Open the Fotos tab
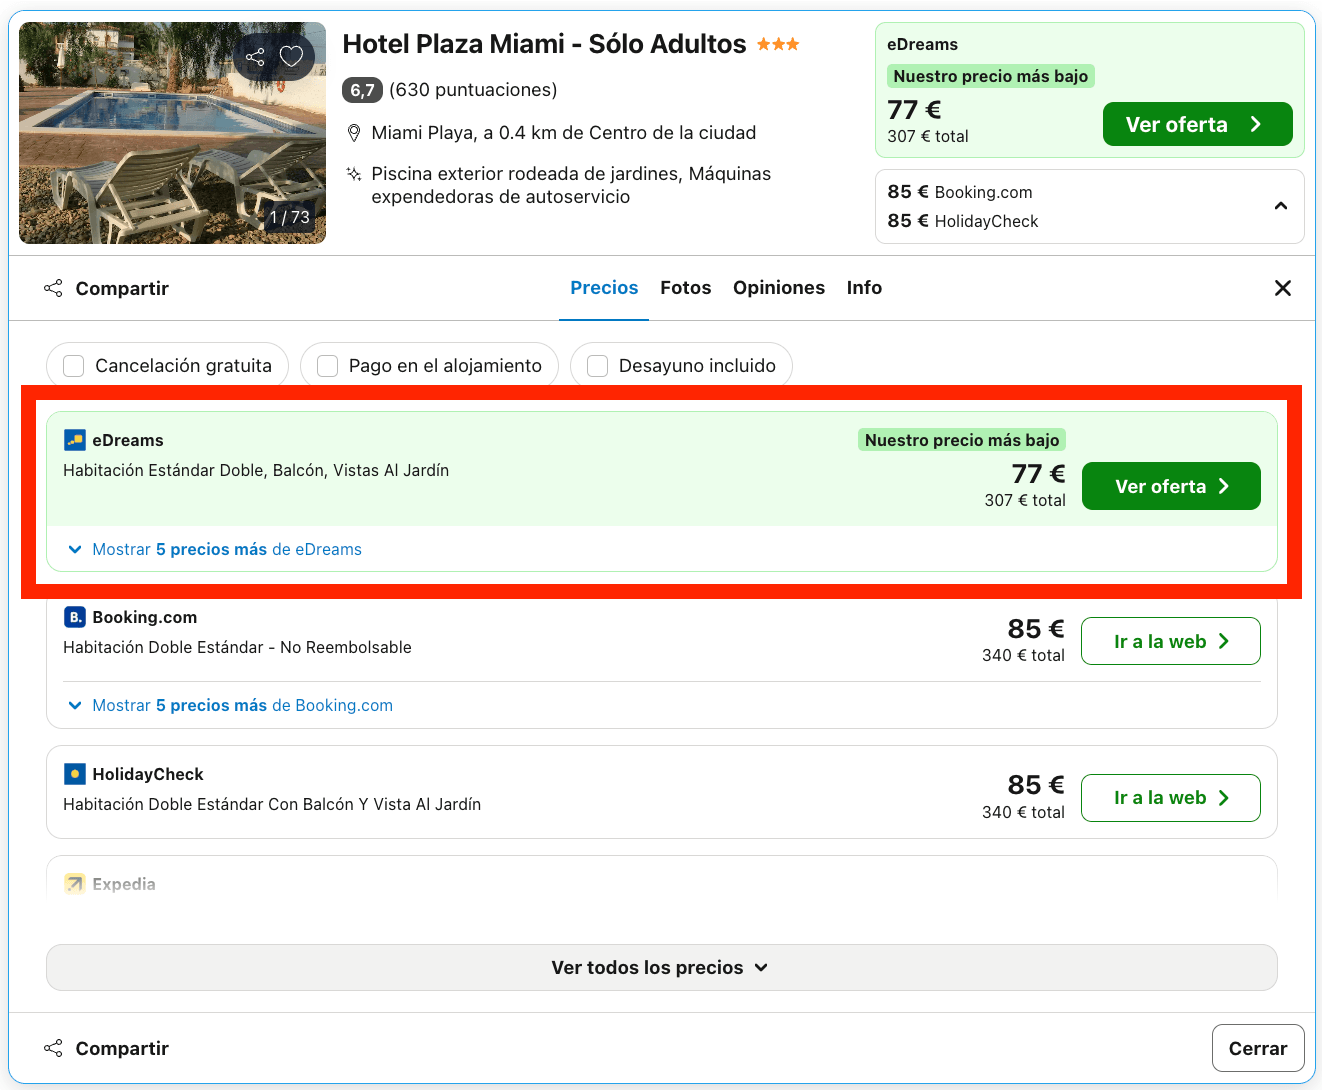The image size is (1322, 1090). tap(686, 288)
